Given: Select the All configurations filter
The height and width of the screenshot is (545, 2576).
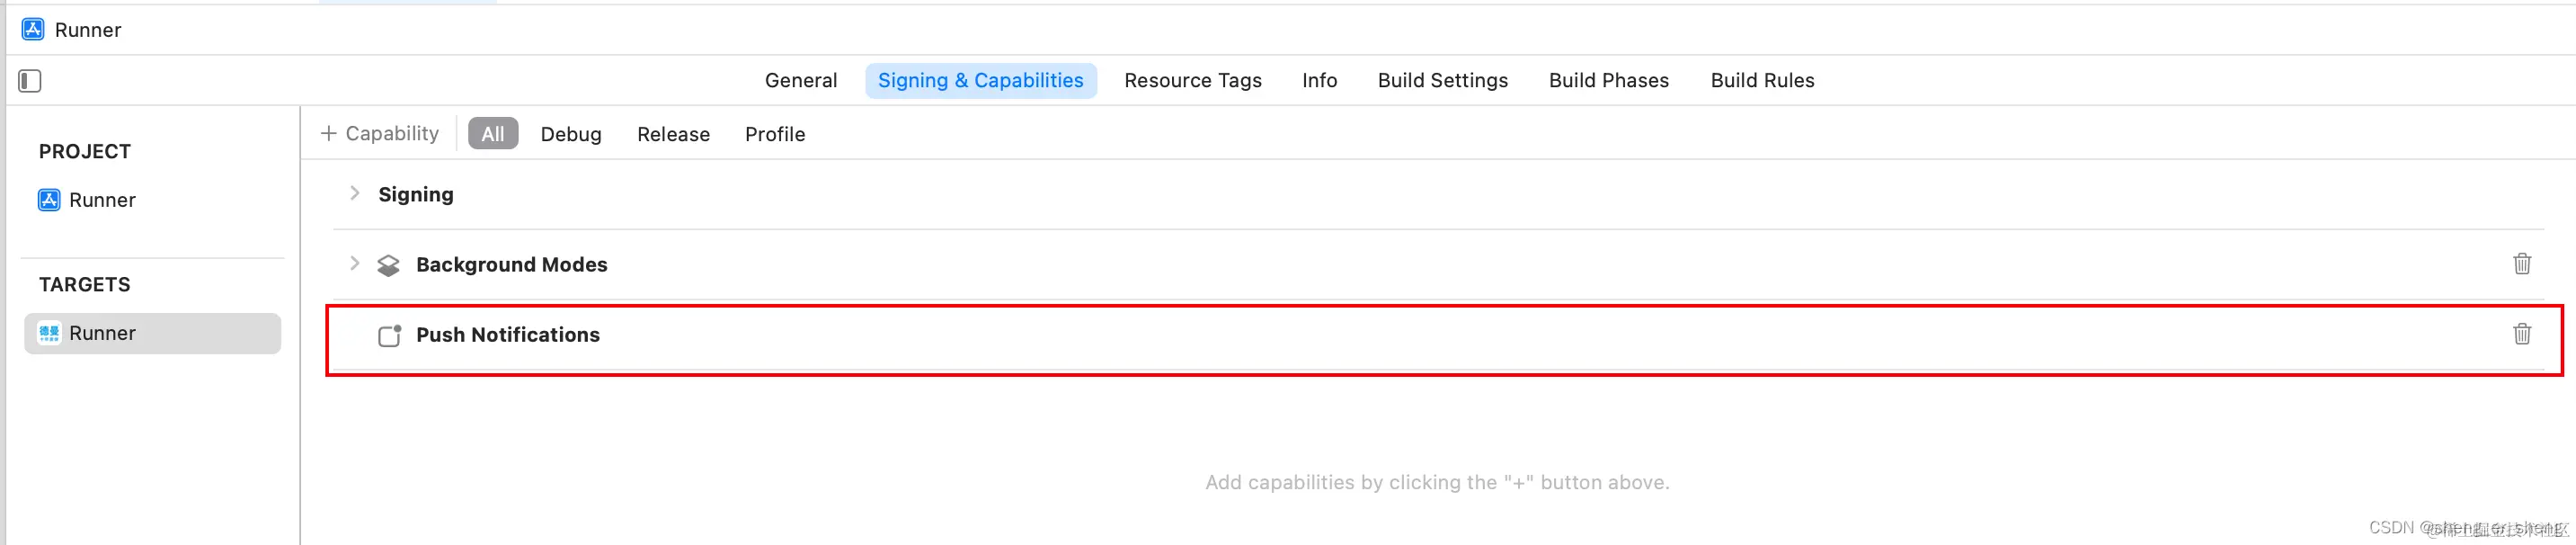Looking at the screenshot, I should coord(493,134).
